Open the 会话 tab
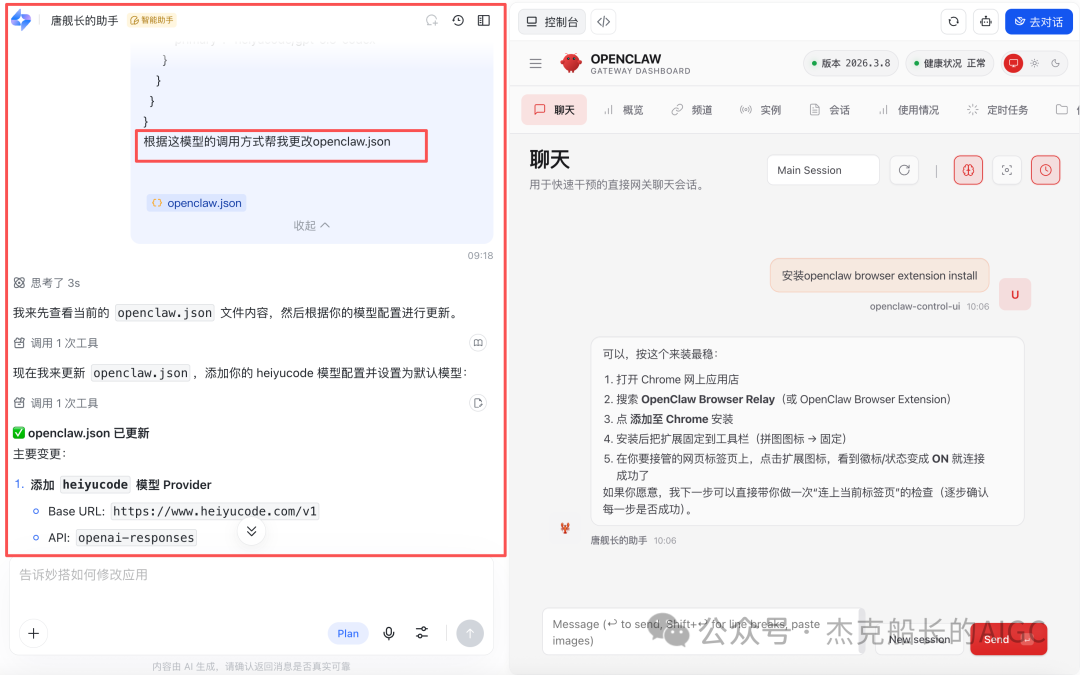 829,110
